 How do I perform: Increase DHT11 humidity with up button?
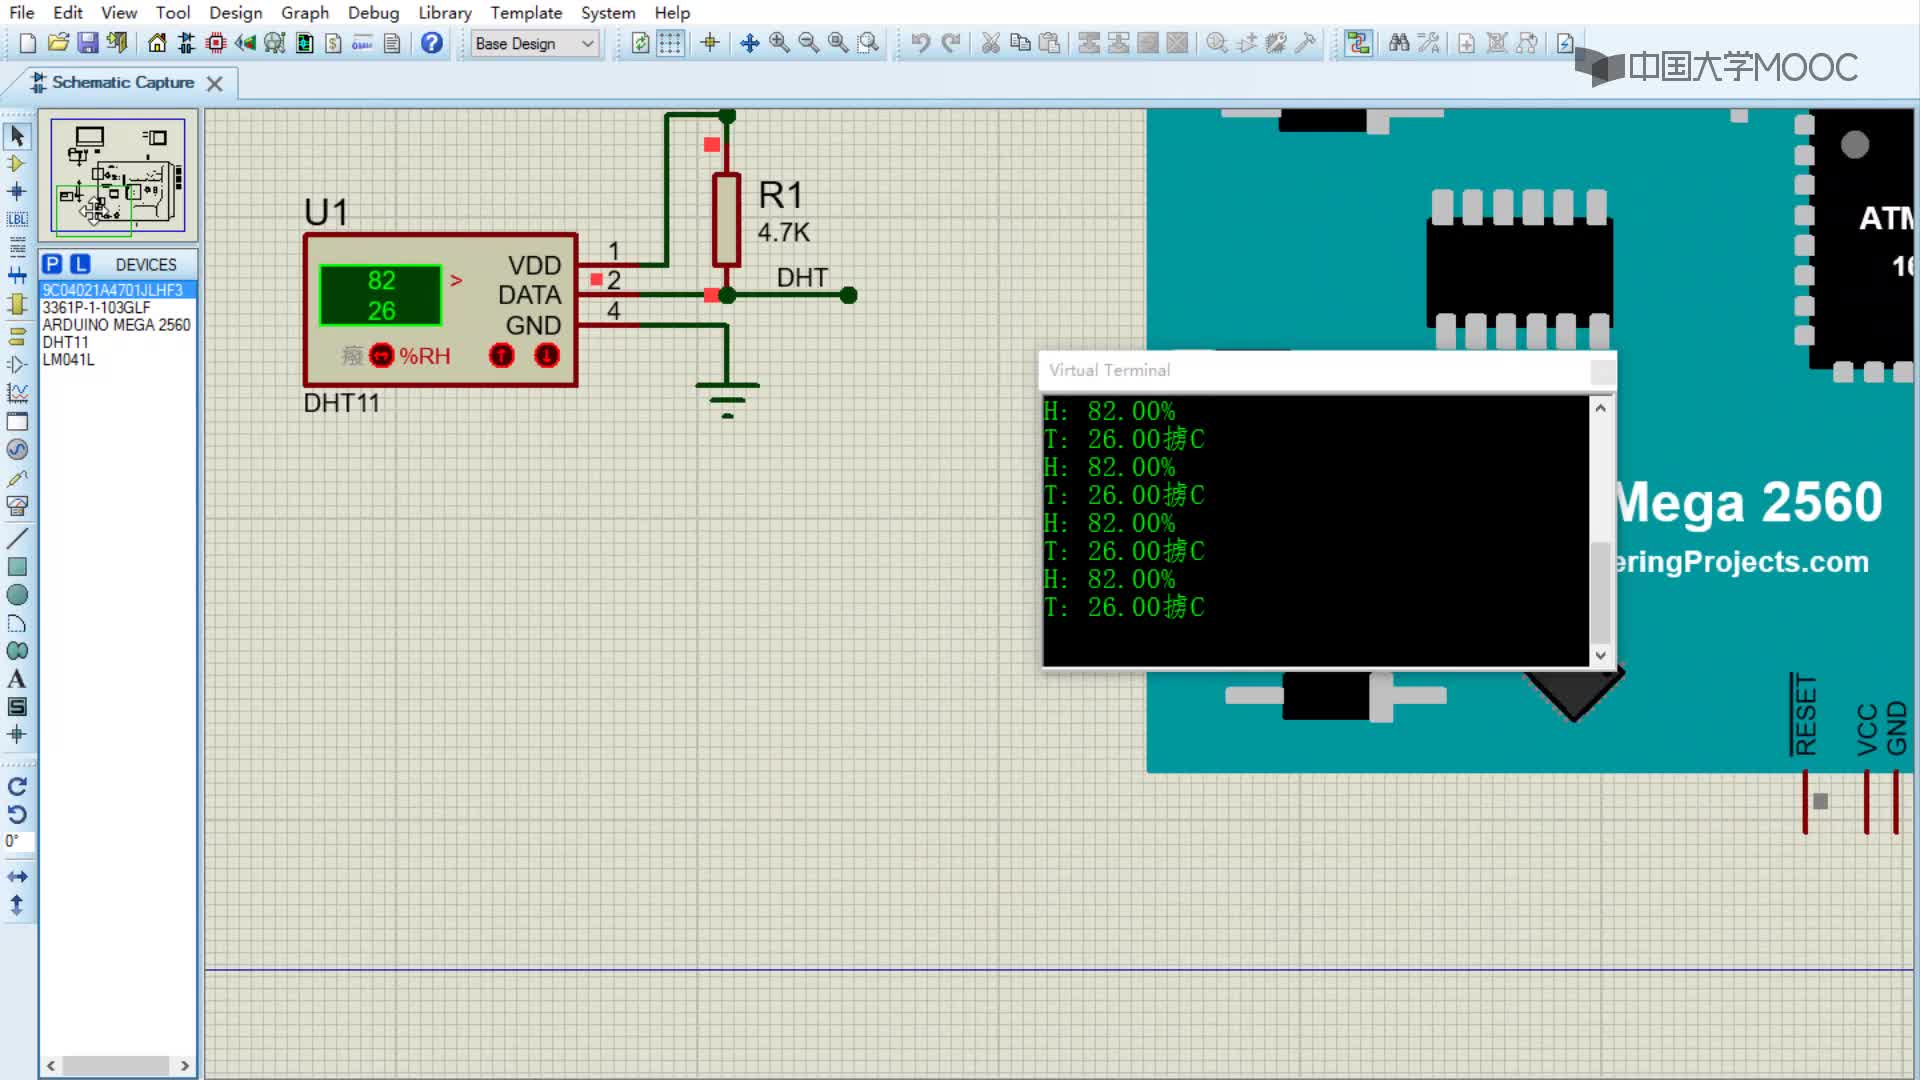pyautogui.click(x=502, y=355)
